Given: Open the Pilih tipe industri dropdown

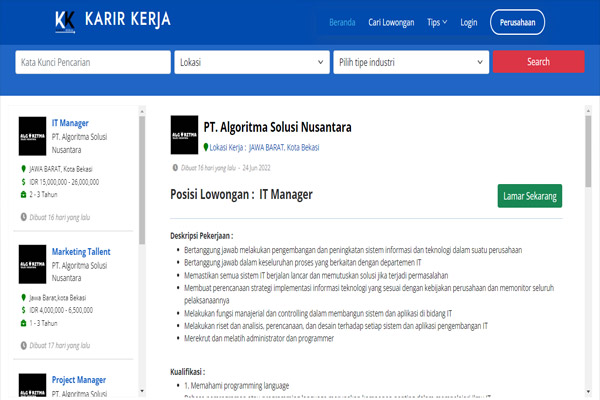Looking at the screenshot, I should [408, 62].
